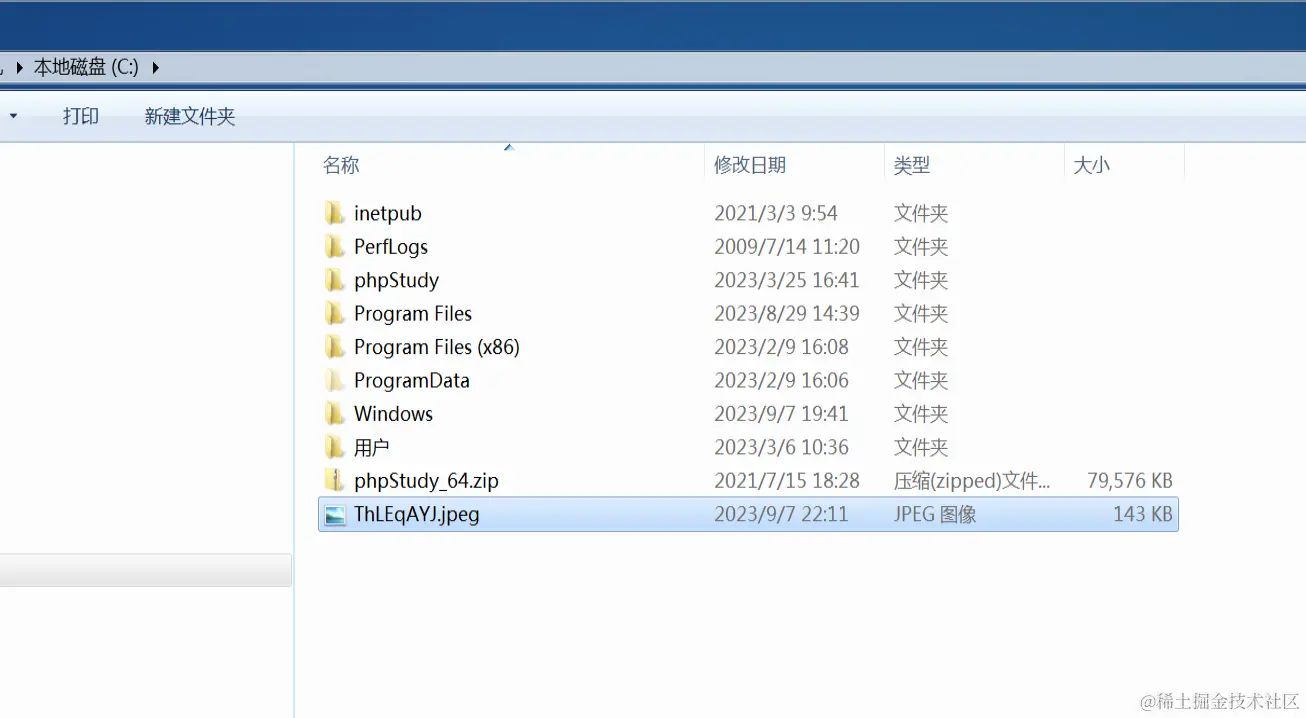Image resolution: width=1306 pixels, height=718 pixels.
Task: Select the inetpub file name
Action: pos(388,213)
